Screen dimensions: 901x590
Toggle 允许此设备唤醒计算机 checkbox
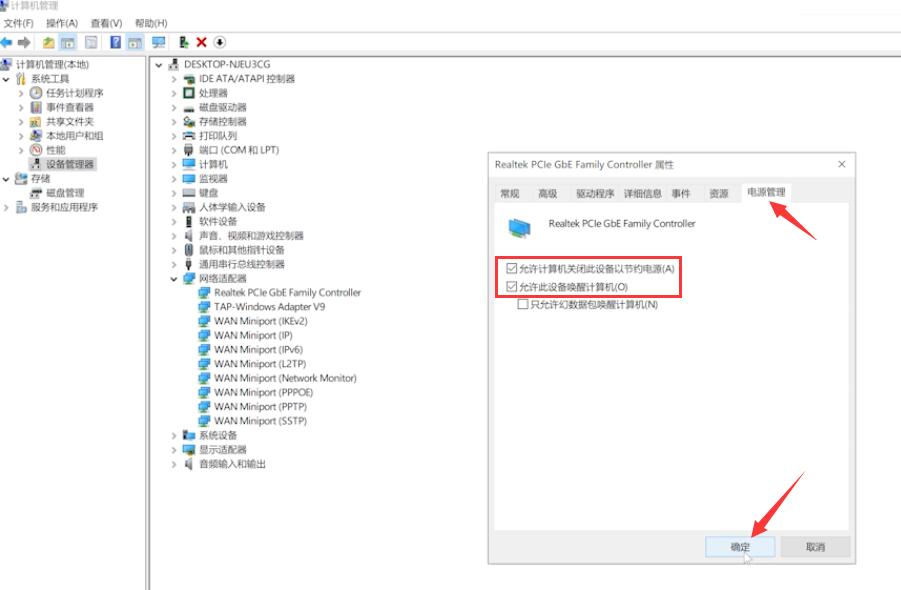click(511, 286)
